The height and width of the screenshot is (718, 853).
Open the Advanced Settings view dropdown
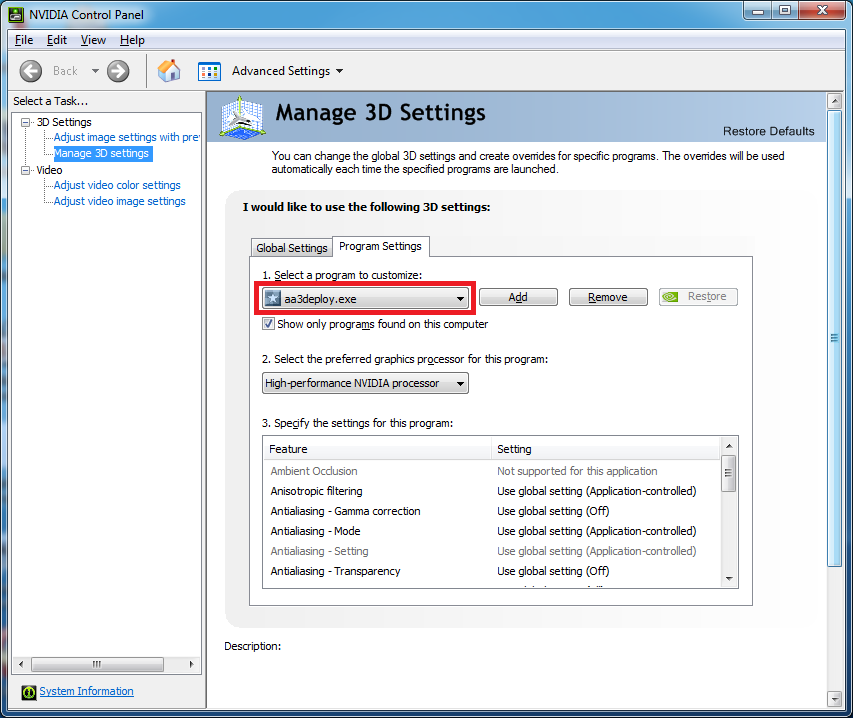[339, 71]
